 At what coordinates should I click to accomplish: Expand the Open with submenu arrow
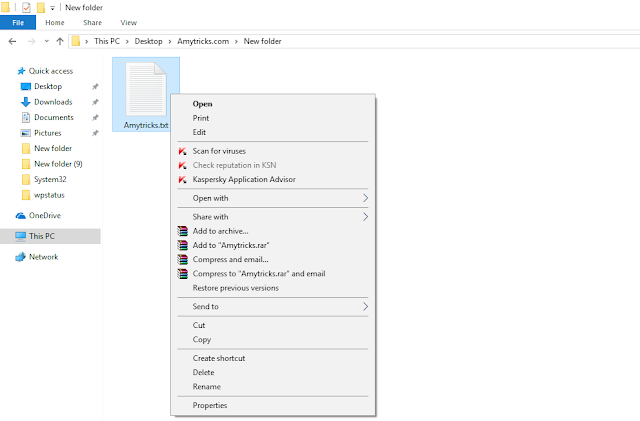pos(365,198)
